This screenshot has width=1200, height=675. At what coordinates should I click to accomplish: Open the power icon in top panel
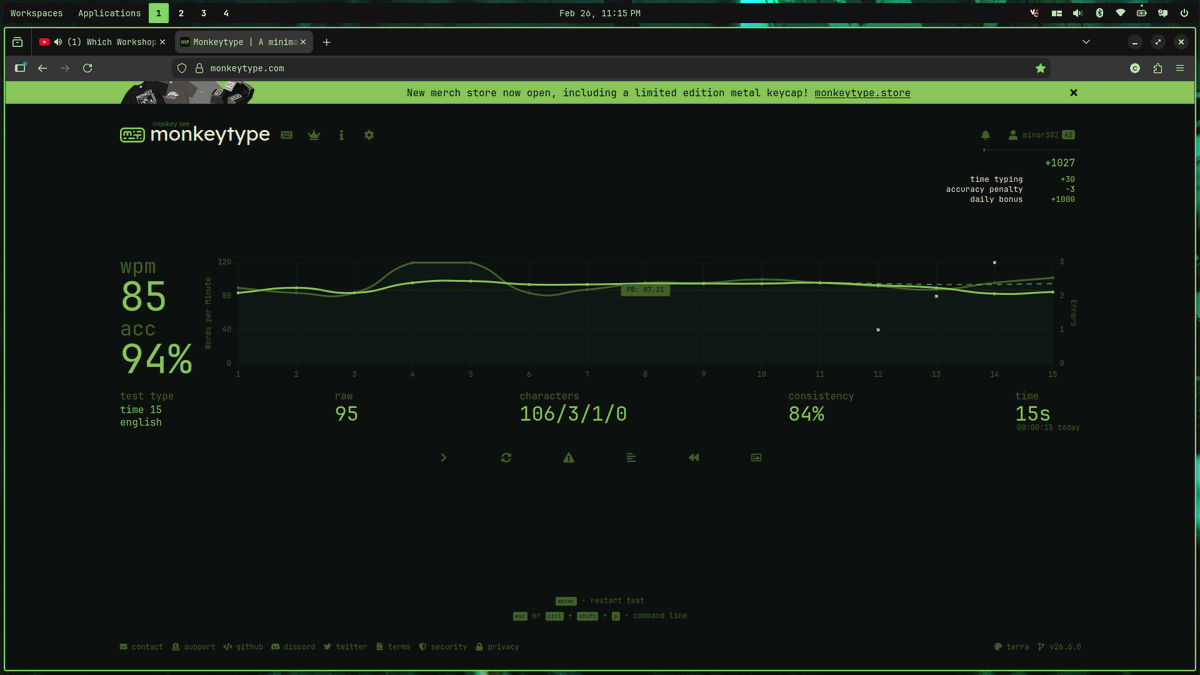coord(1184,13)
